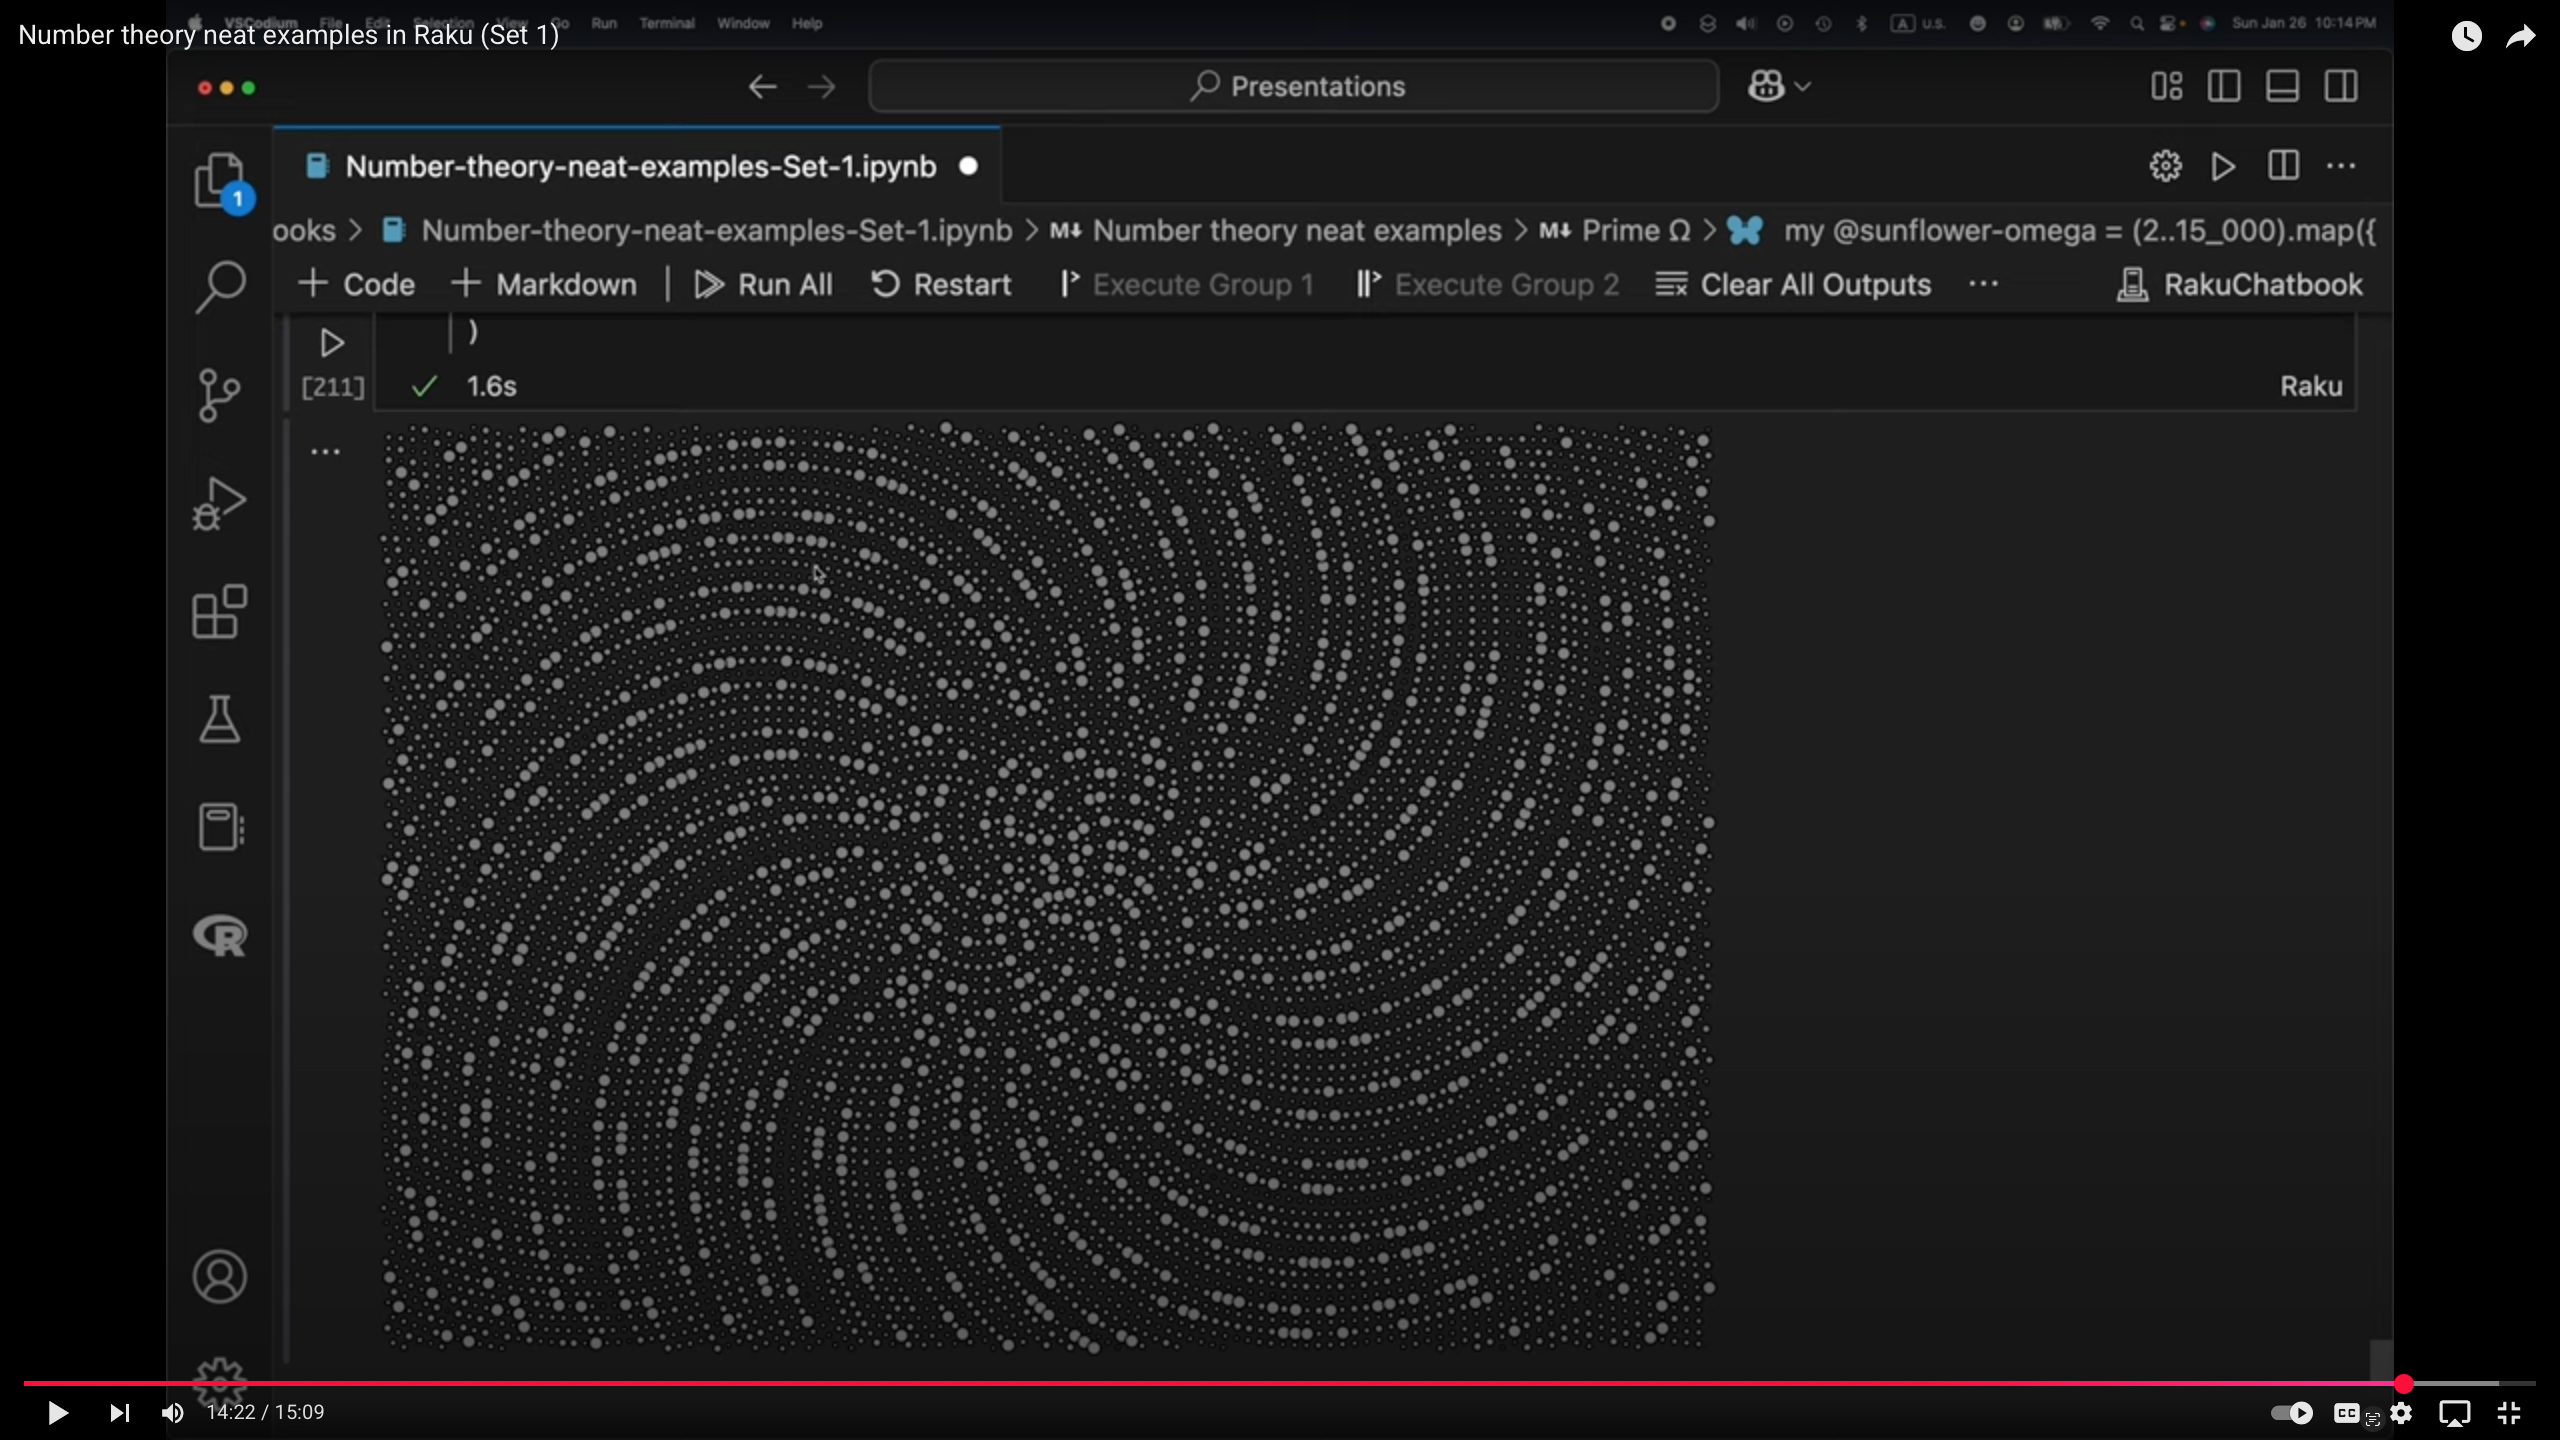Screen dimensions: 2560x1440
Task: Click the Presentations search field
Action: coord(1294,87)
